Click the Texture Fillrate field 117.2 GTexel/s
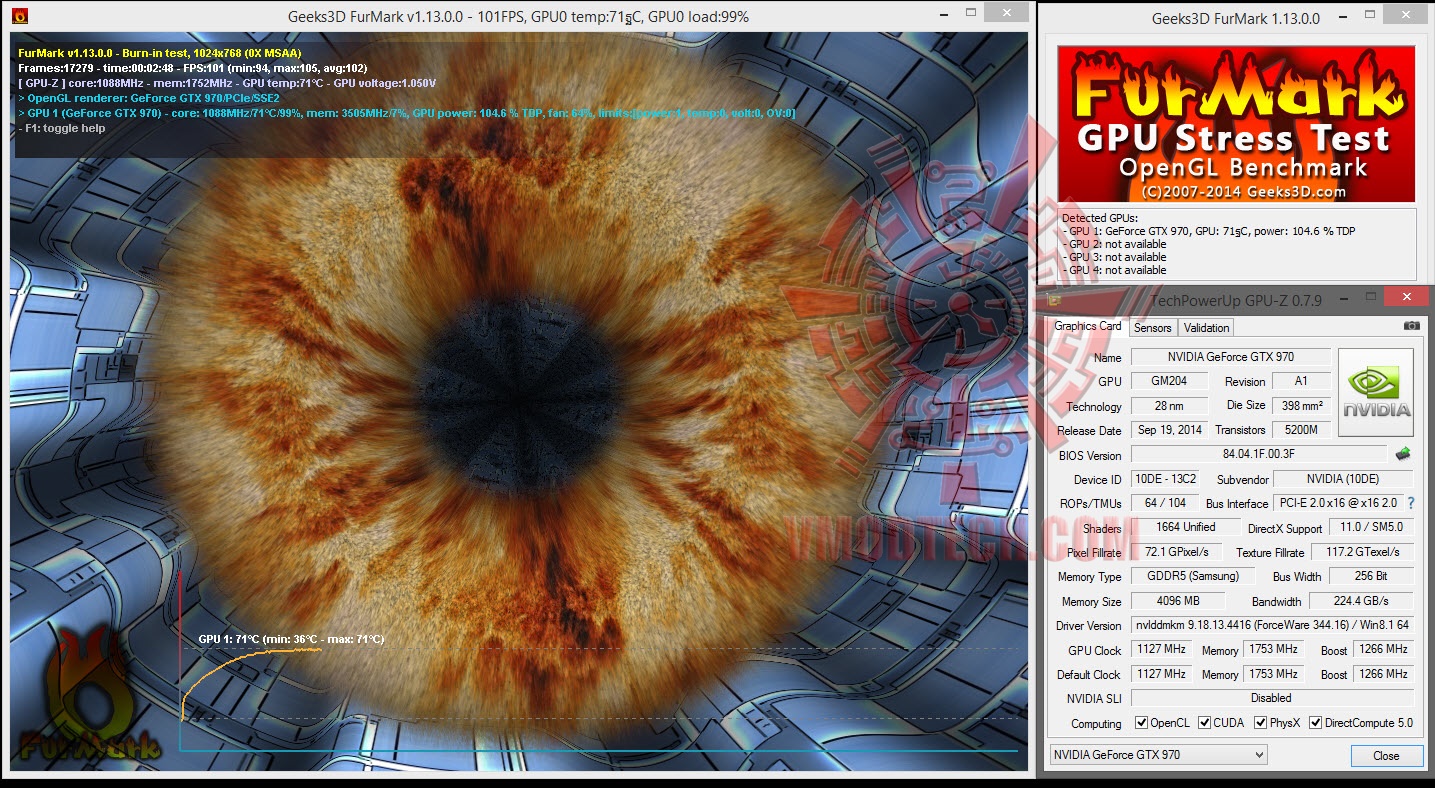The image size is (1435, 788). point(1362,552)
